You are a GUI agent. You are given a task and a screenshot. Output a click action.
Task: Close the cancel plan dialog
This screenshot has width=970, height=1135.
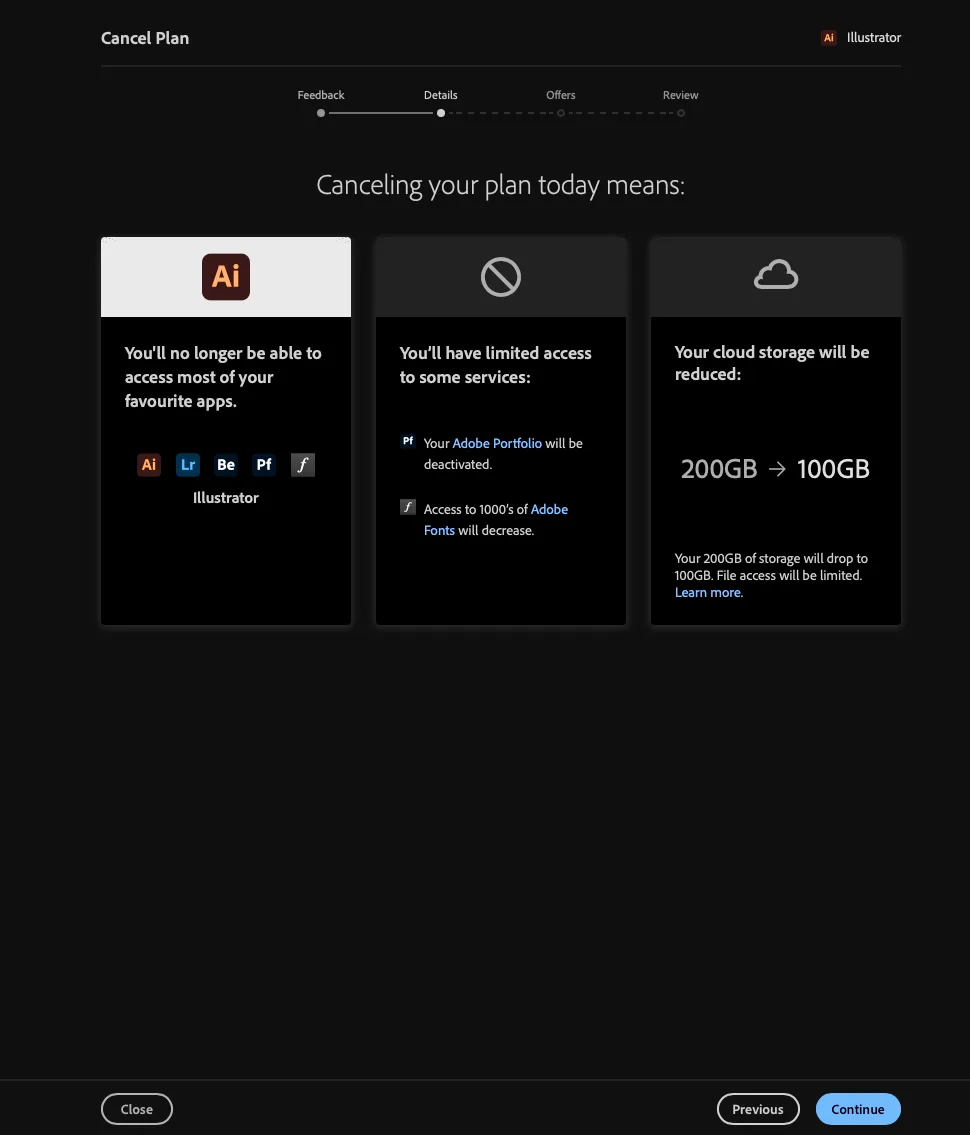tap(137, 1109)
